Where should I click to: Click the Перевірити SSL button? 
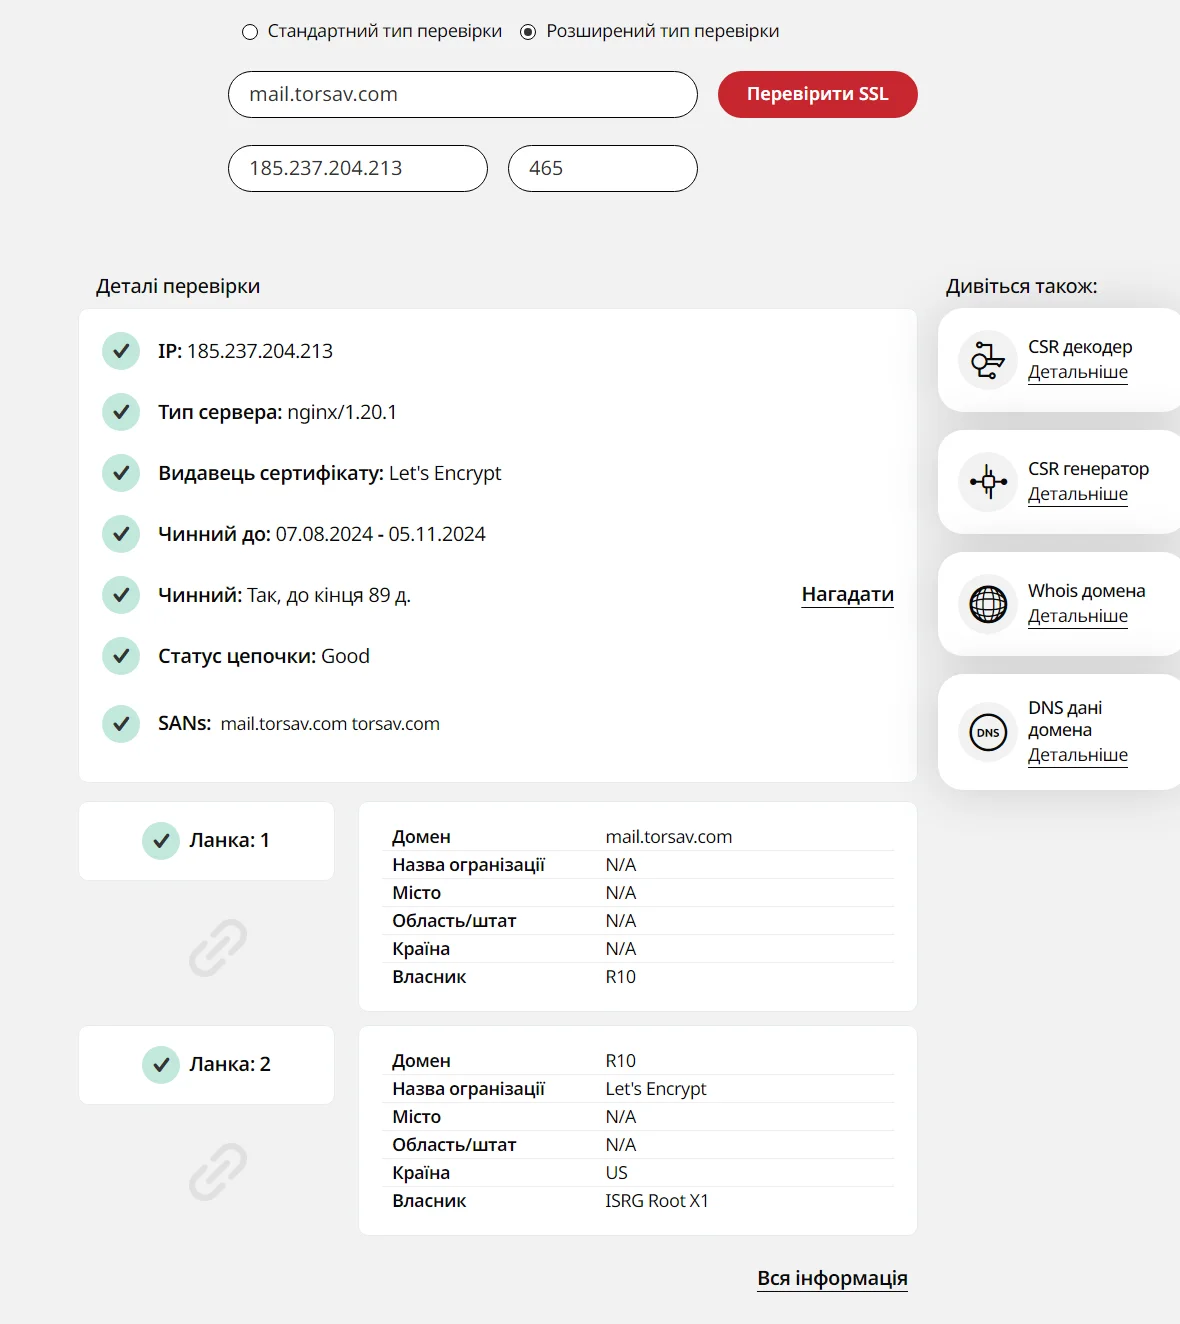818,94
